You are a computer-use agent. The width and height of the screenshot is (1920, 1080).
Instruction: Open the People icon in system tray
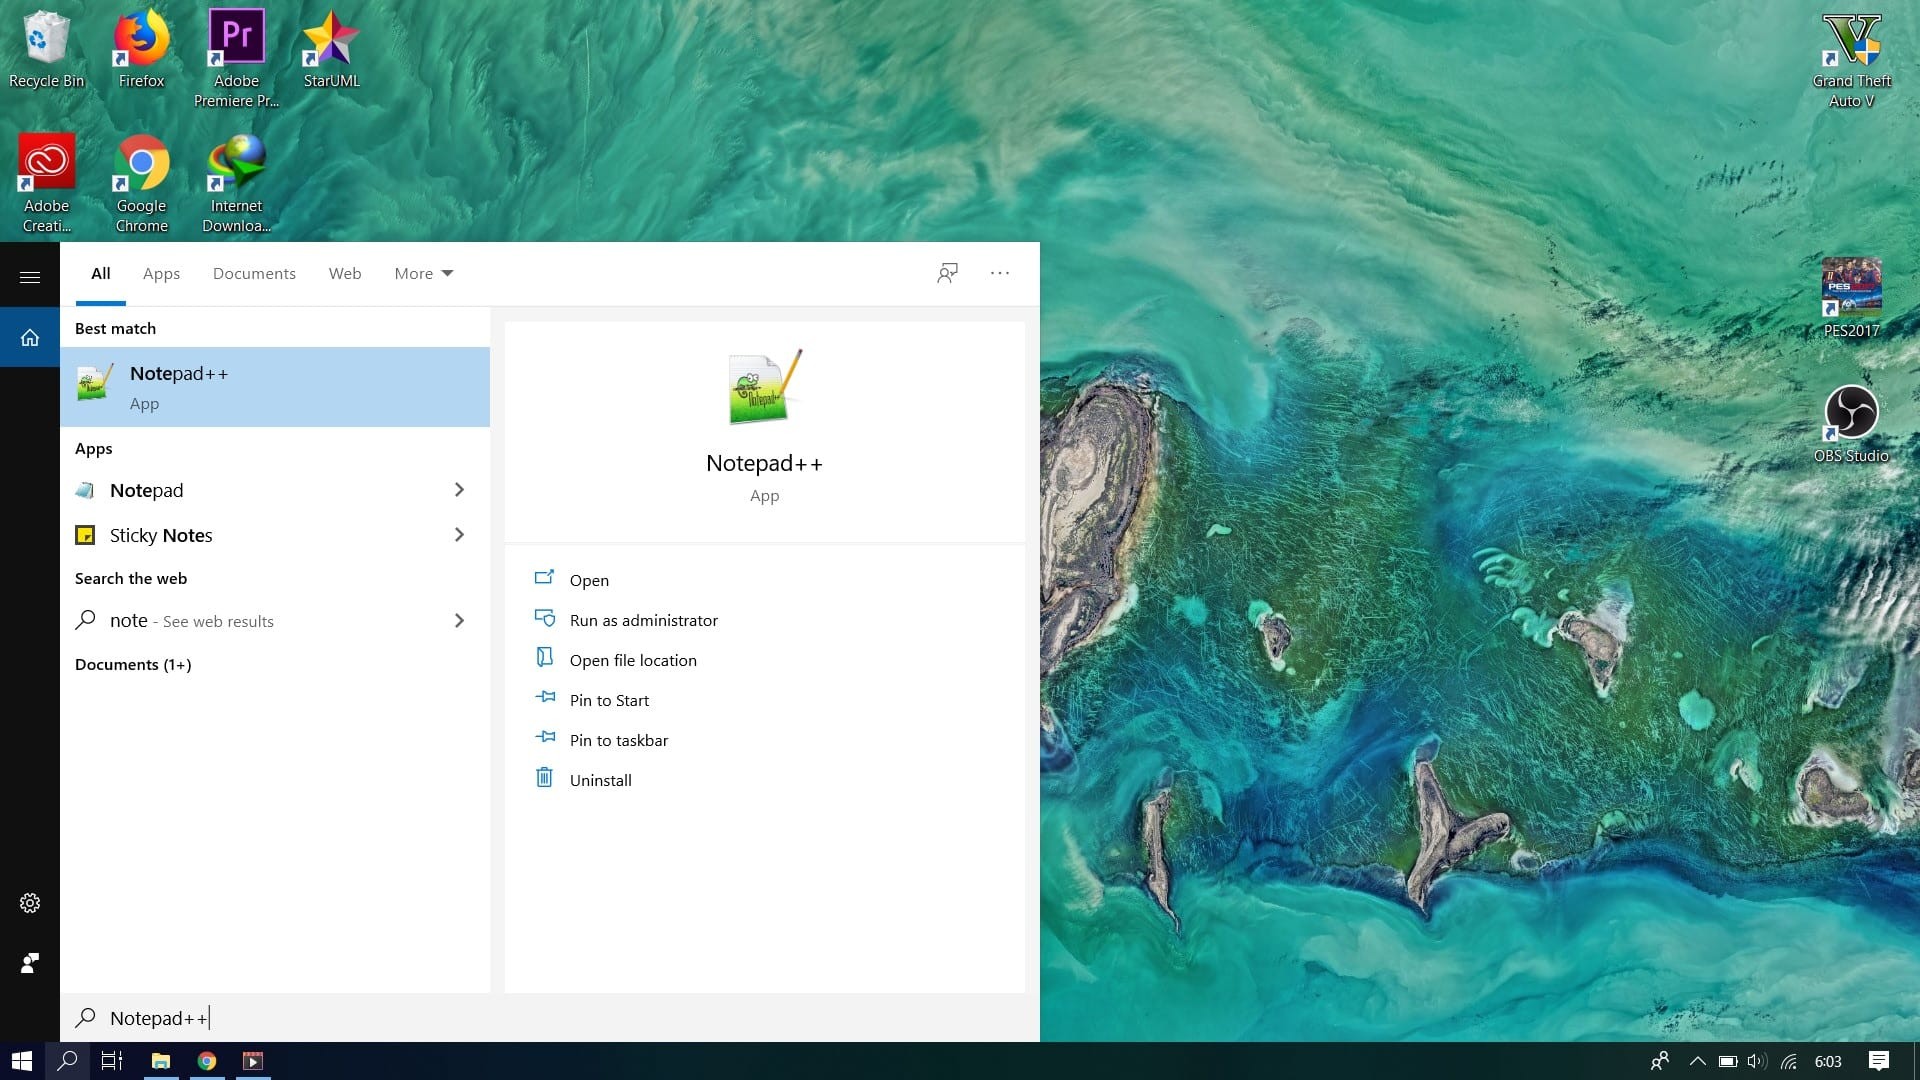(x=1660, y=1061)
